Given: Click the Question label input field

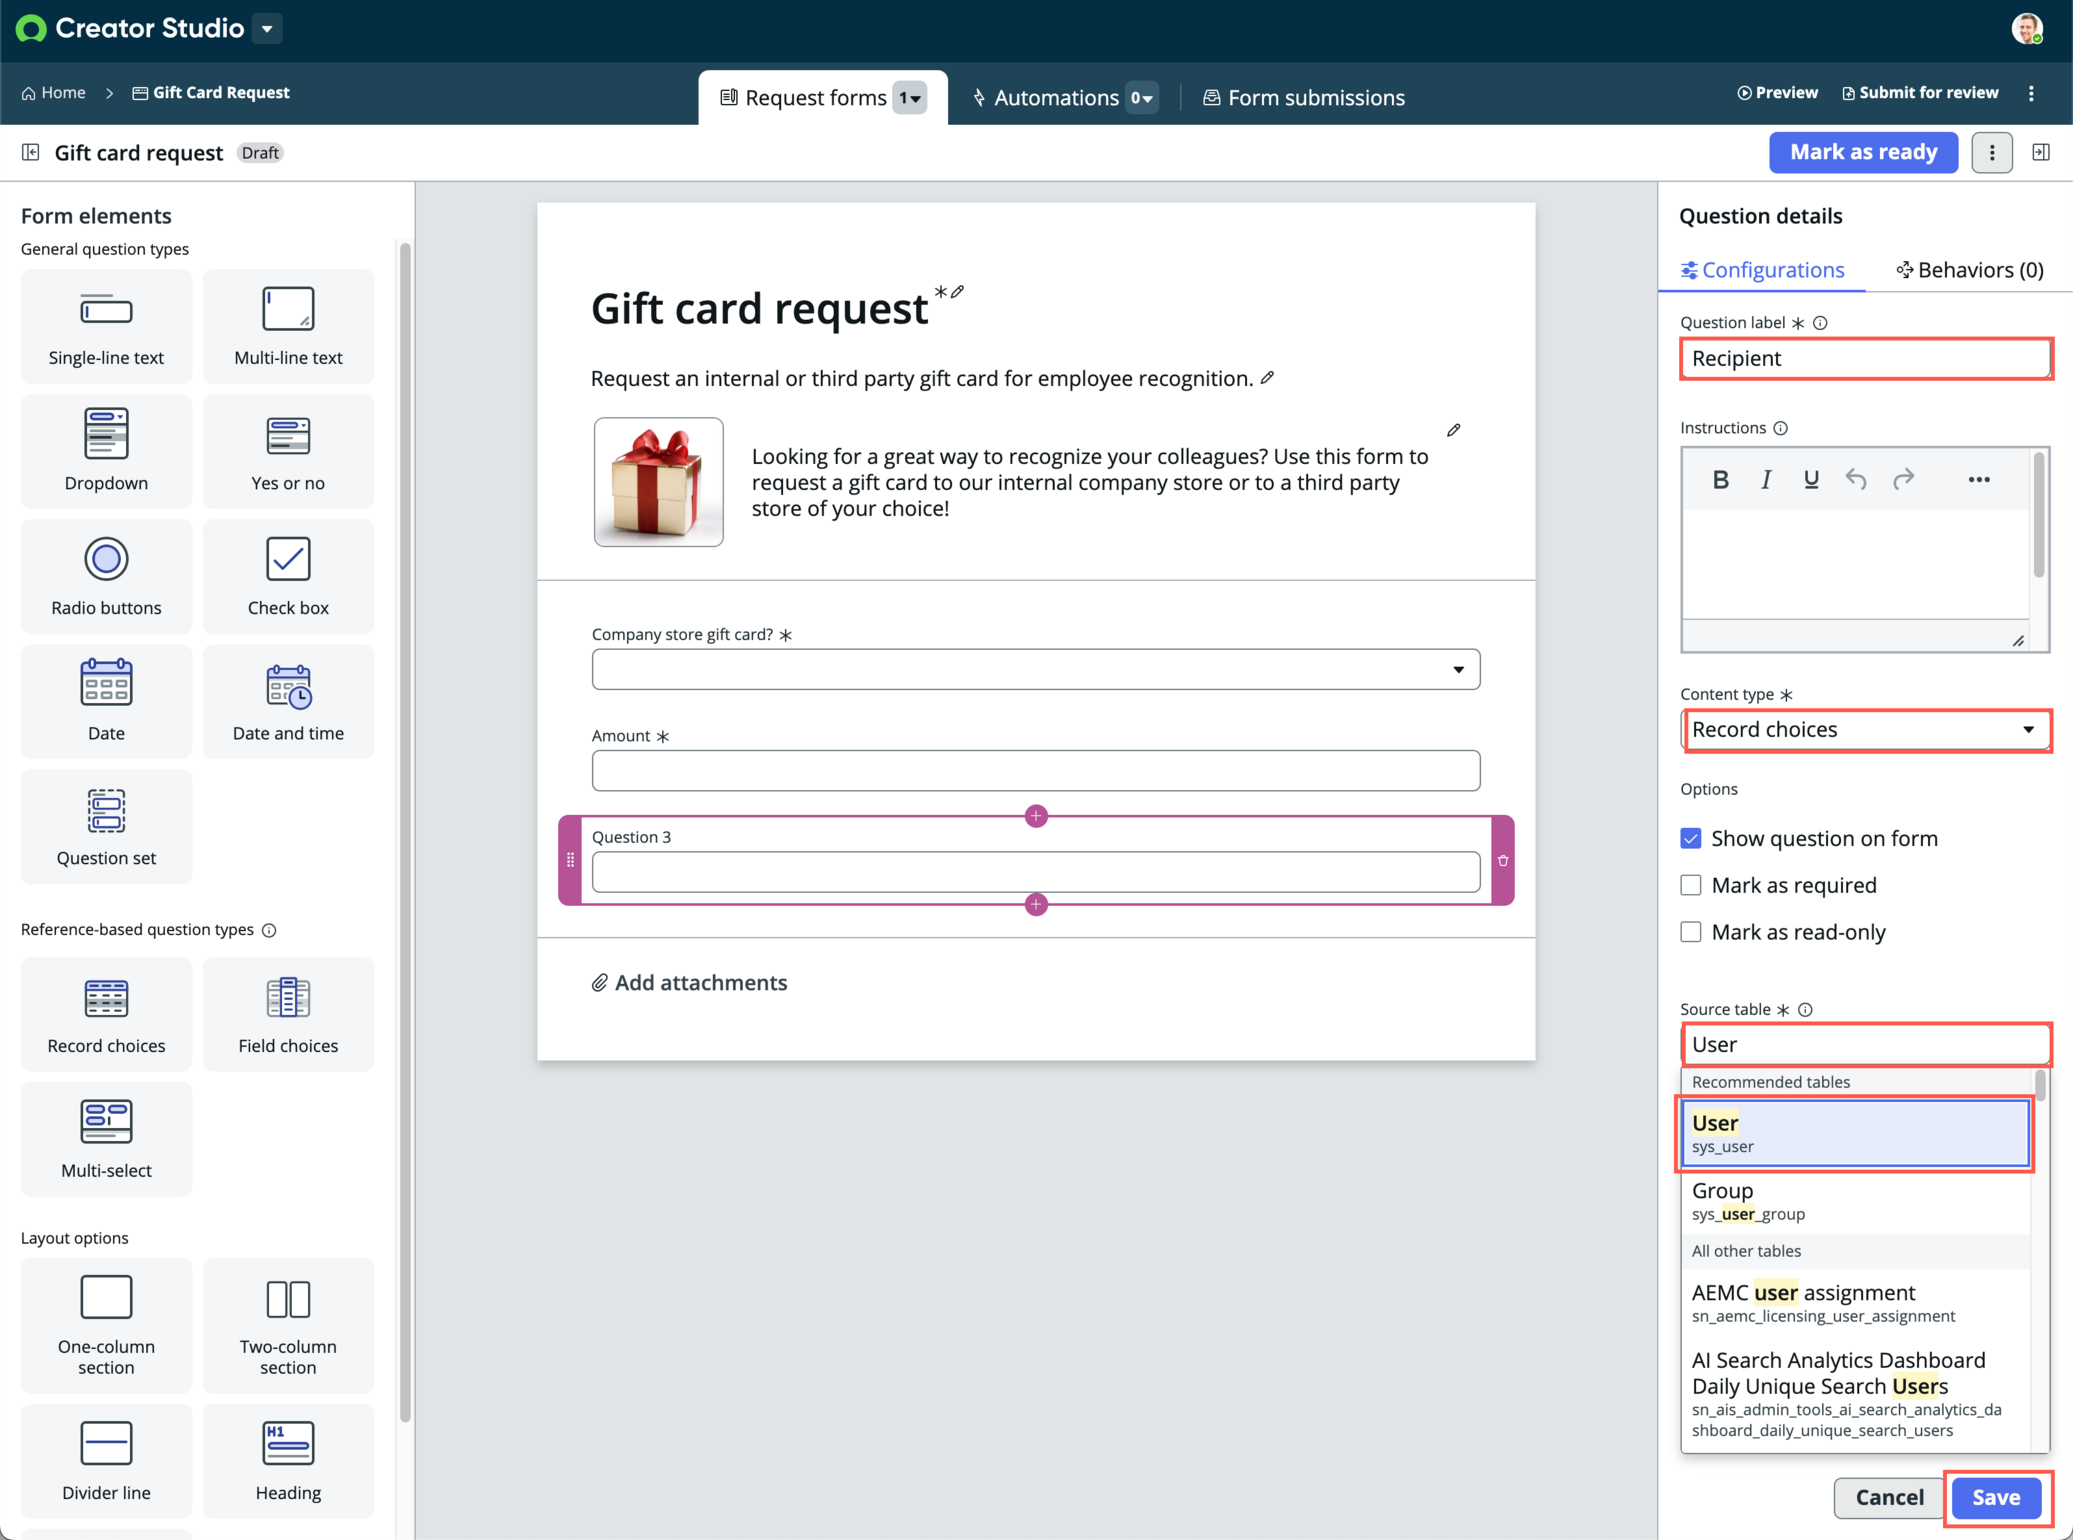Looking at the screenshot, I should click(x=1866, y=359).
